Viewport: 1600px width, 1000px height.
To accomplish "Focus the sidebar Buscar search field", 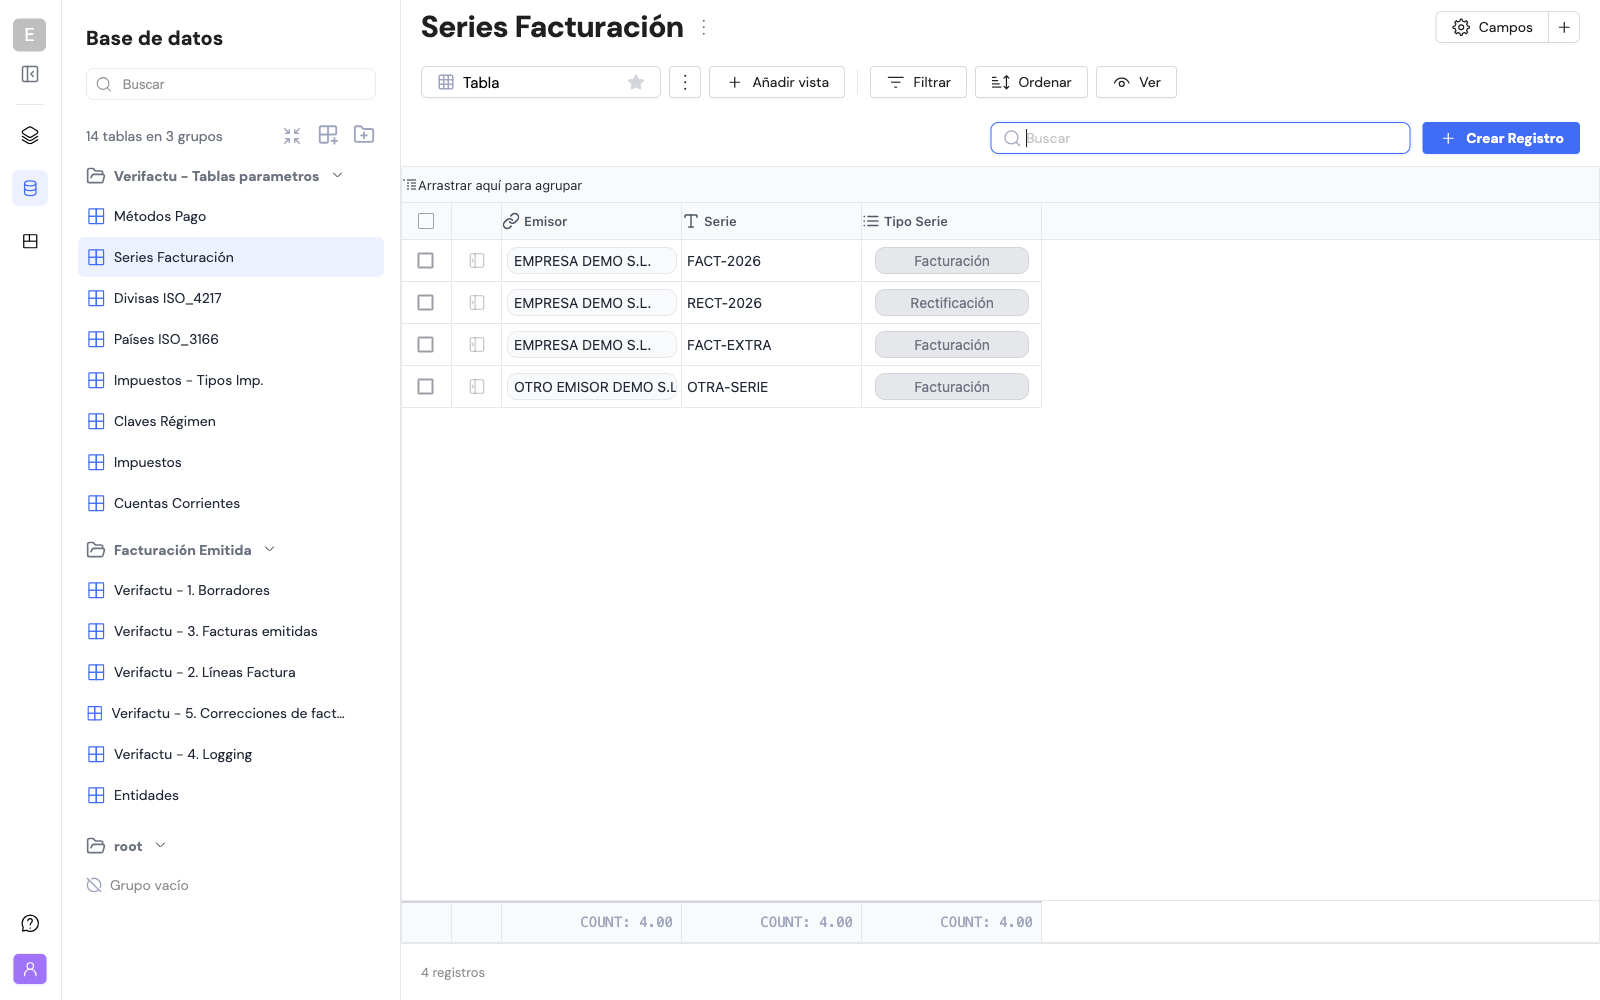I will click(231, 84).
